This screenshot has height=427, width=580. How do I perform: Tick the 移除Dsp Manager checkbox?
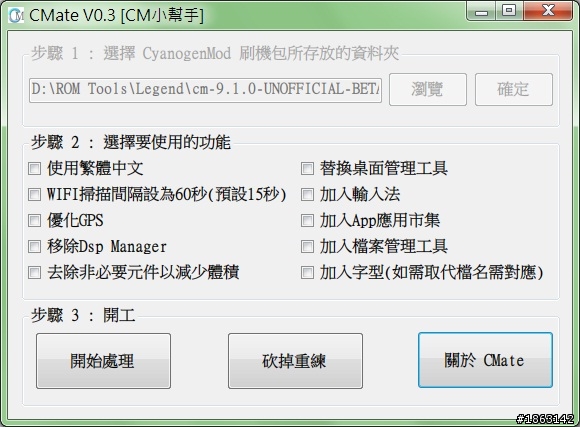pyautogui.click(x=34, y=247)
